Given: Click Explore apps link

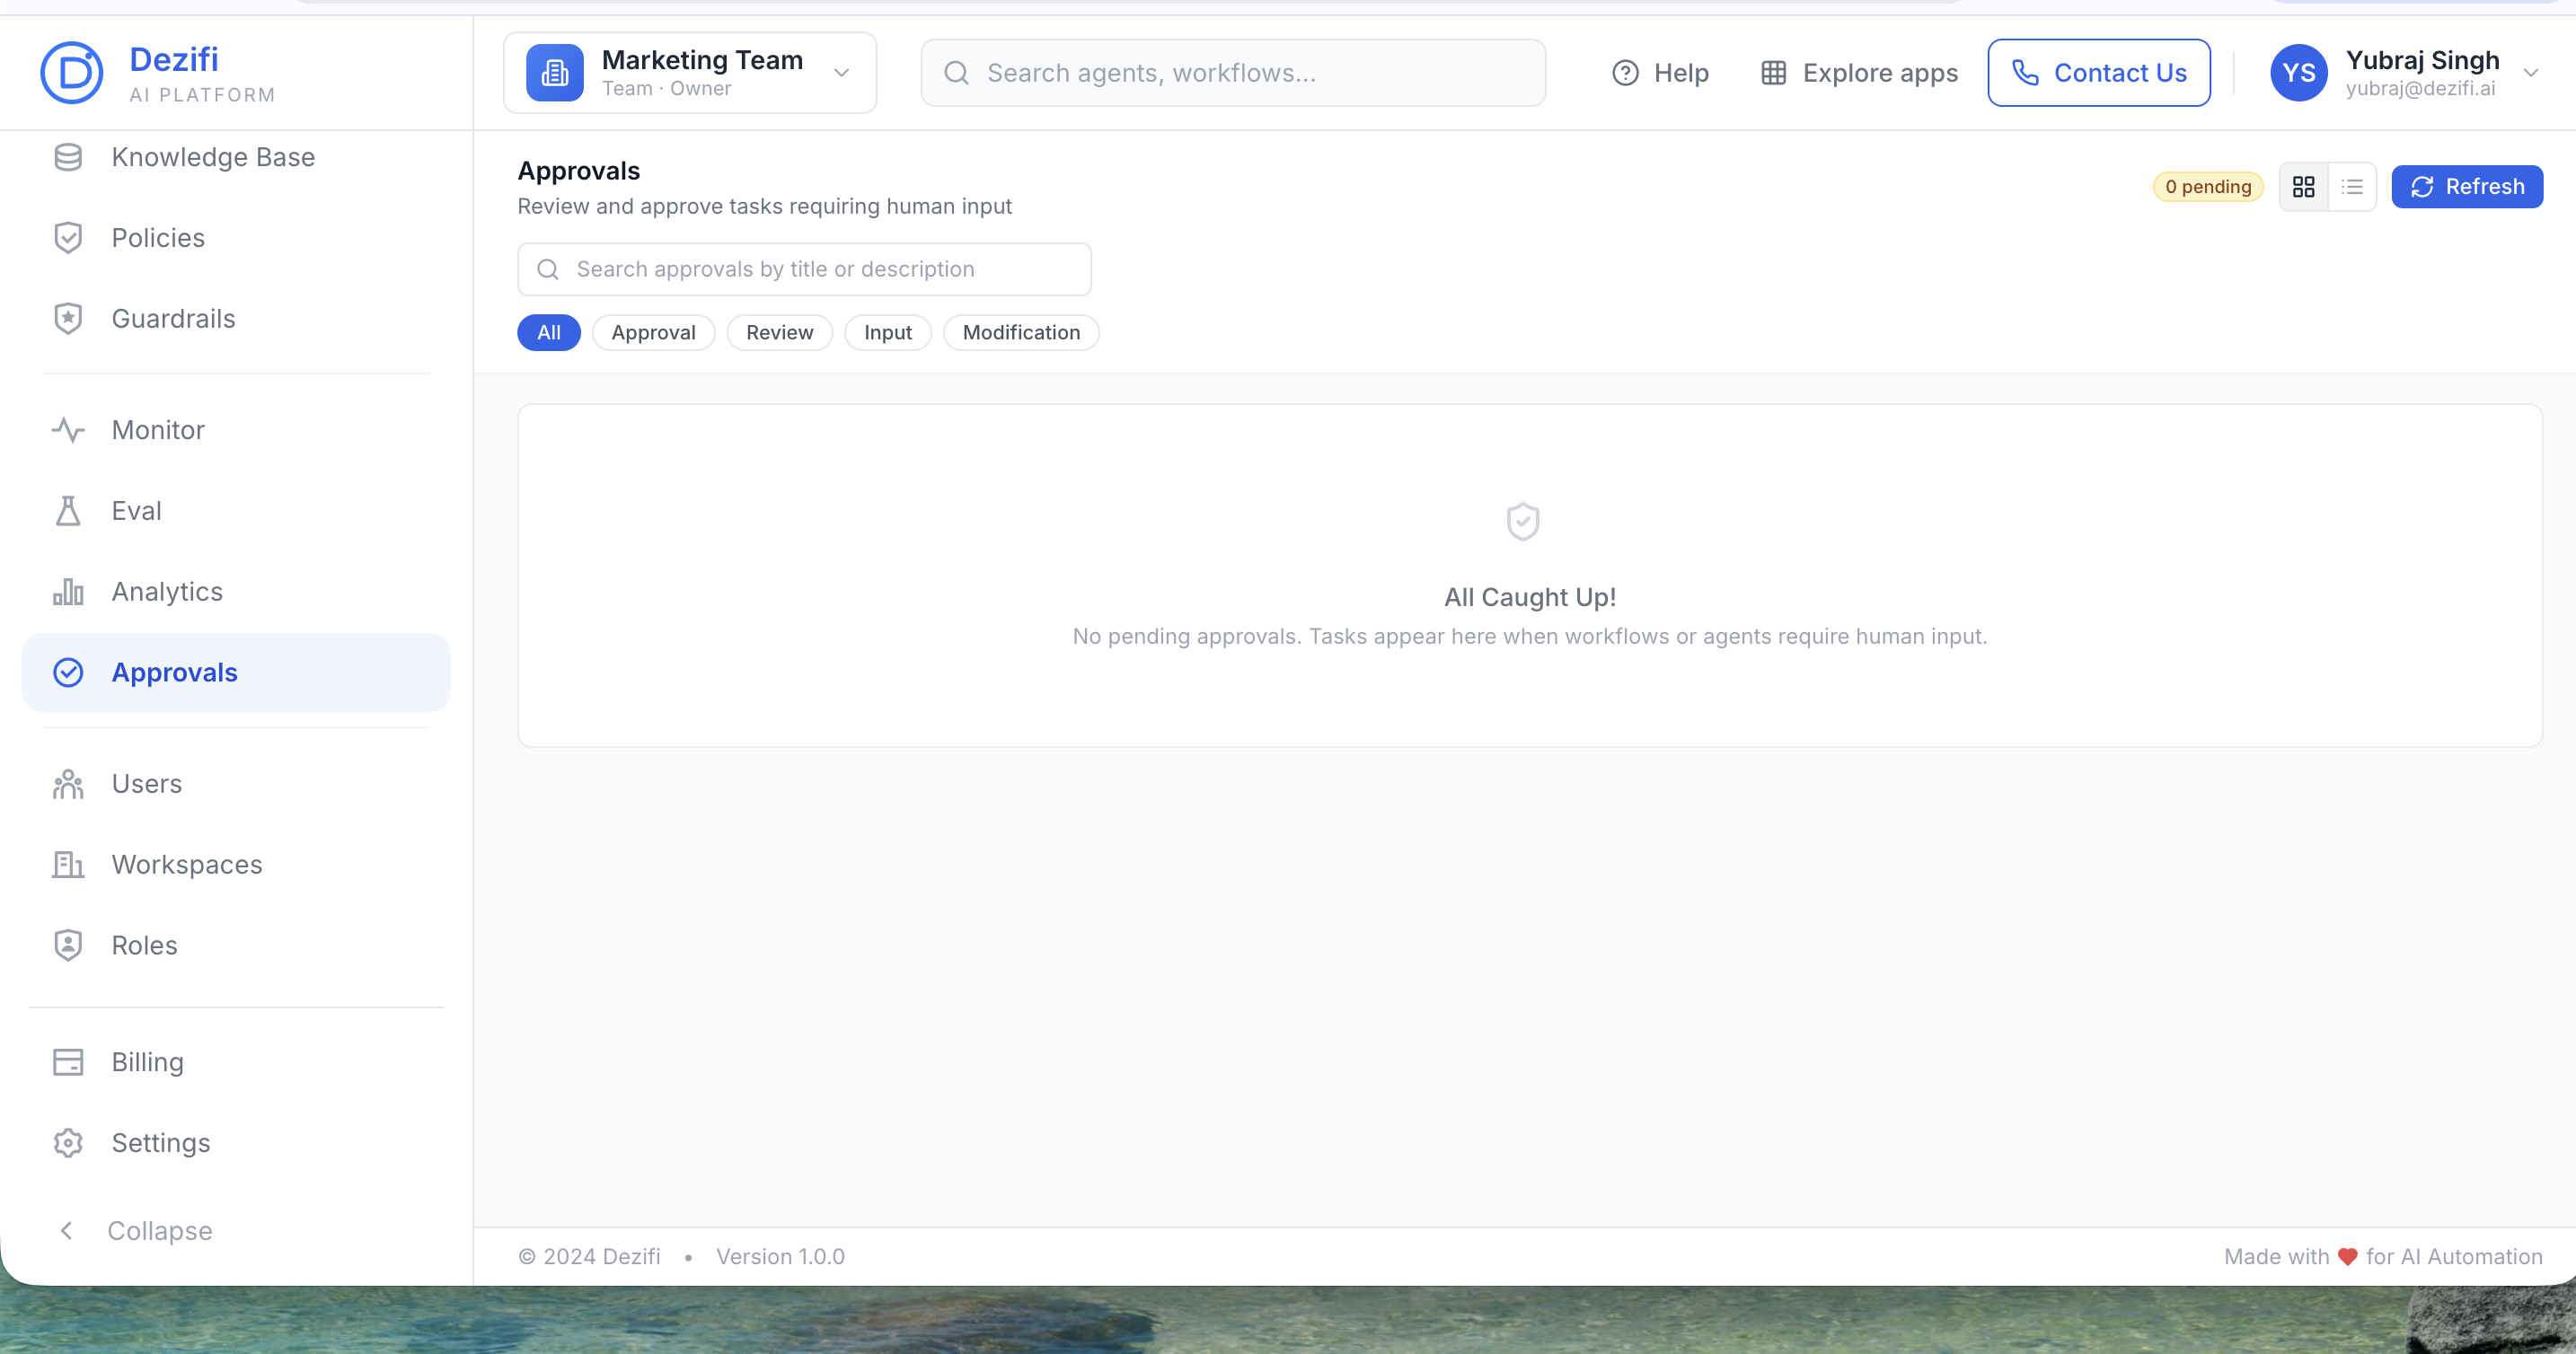Looking at the screenshot, I should point(1858,73).
